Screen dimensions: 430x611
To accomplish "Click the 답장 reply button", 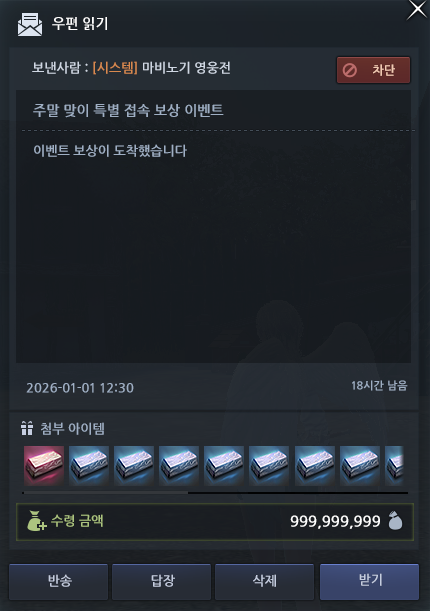I will click(161, 581).
